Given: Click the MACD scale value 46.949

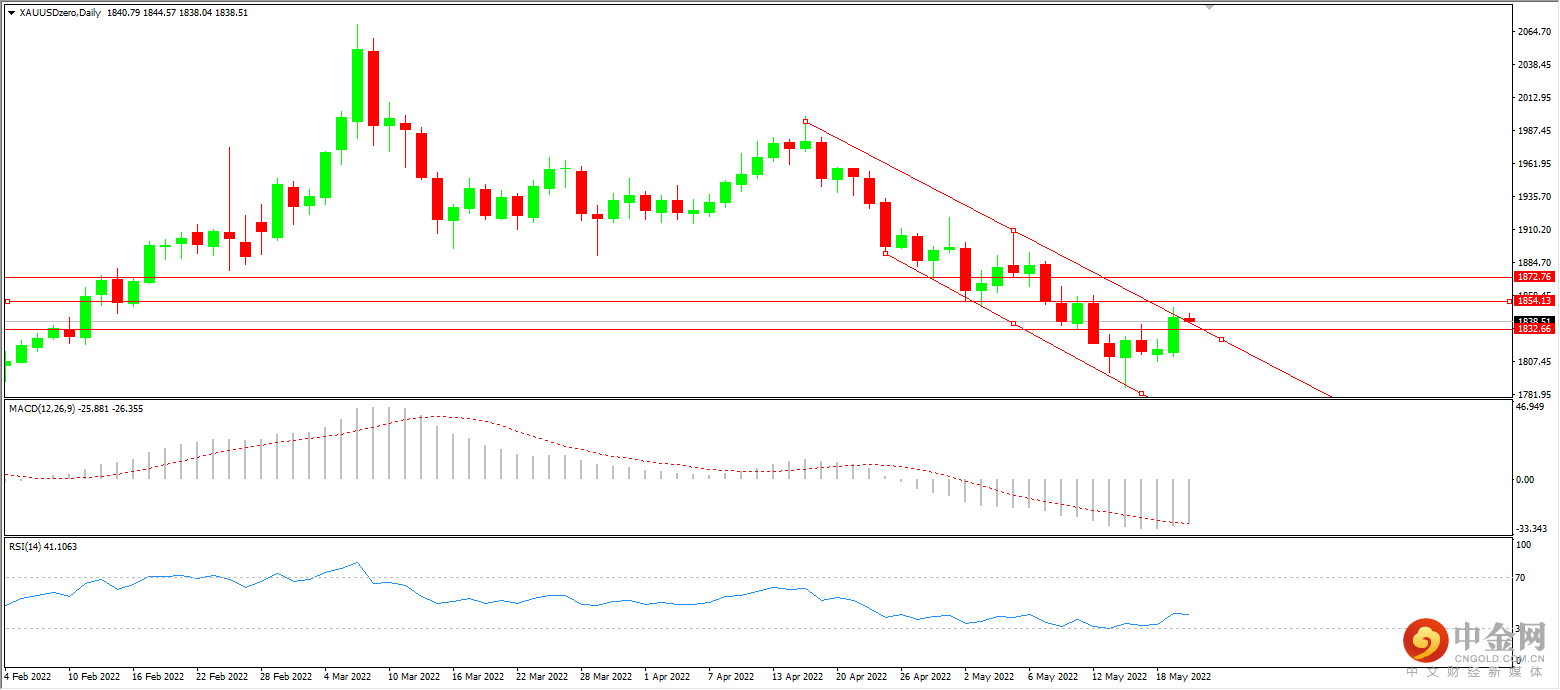Looking at the screenshot, I should tap(1531, 407).
